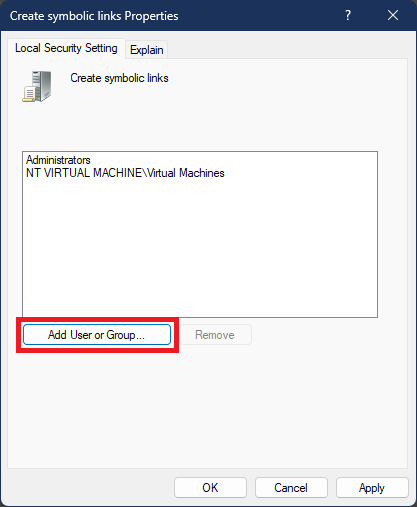Click the scroll document on the policy icon
The image size is (417, 507).
(x=29, y=94)
